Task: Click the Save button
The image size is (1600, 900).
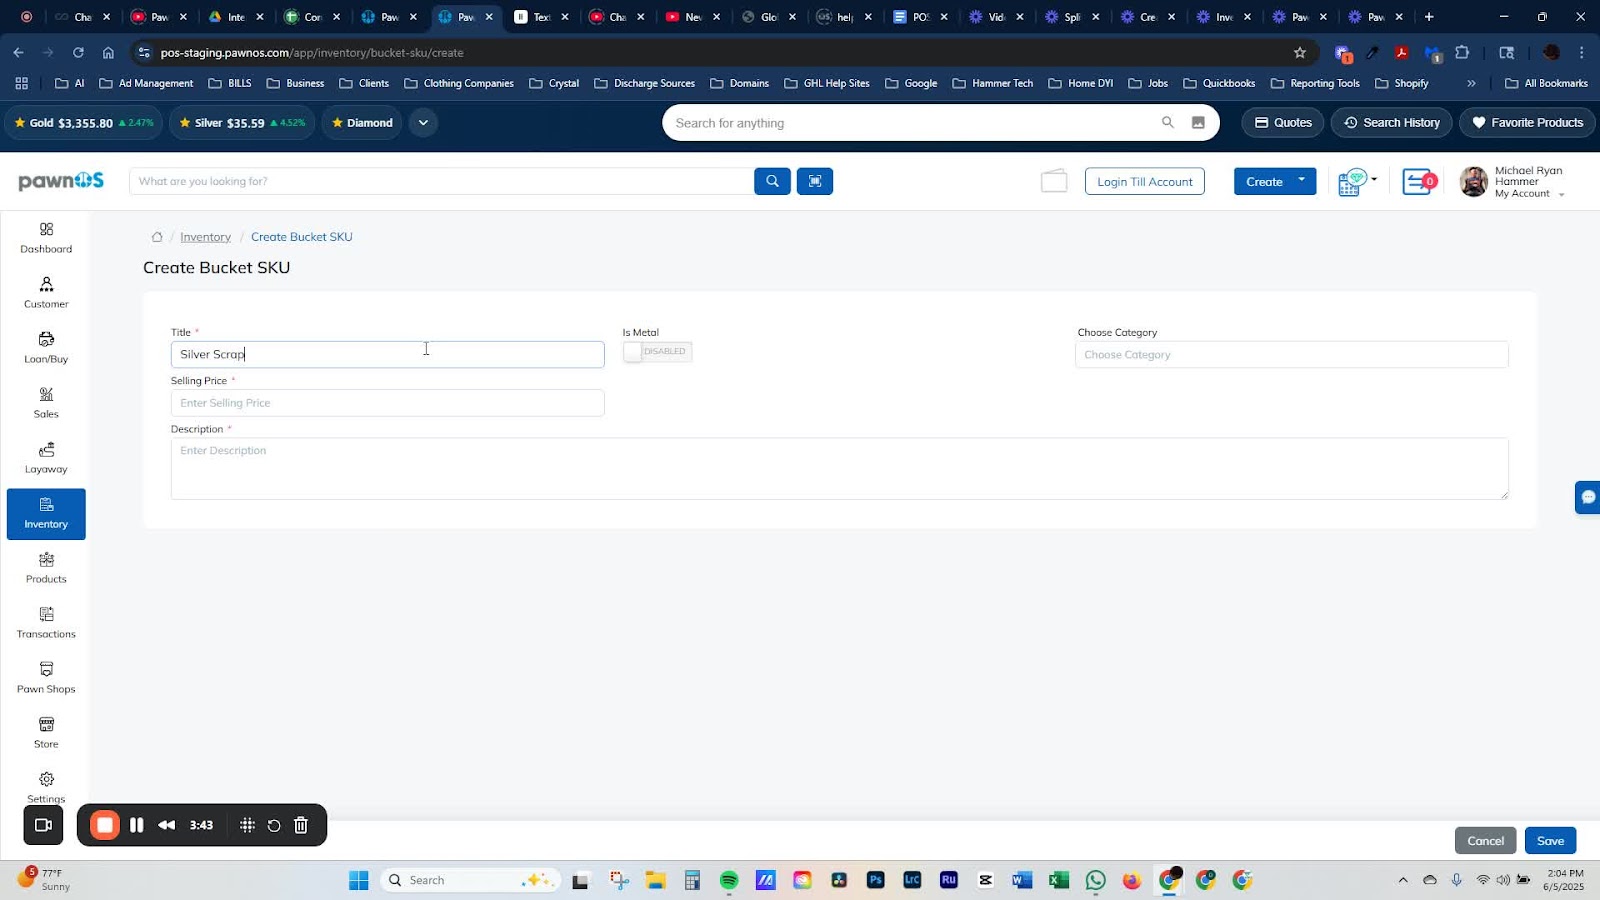Action: click(1550, 841)
